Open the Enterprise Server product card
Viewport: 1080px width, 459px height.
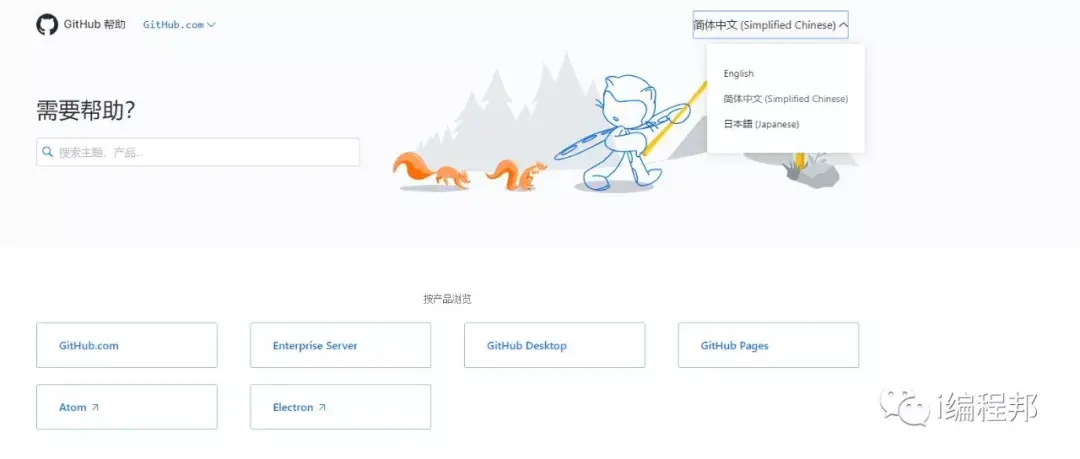340,345
